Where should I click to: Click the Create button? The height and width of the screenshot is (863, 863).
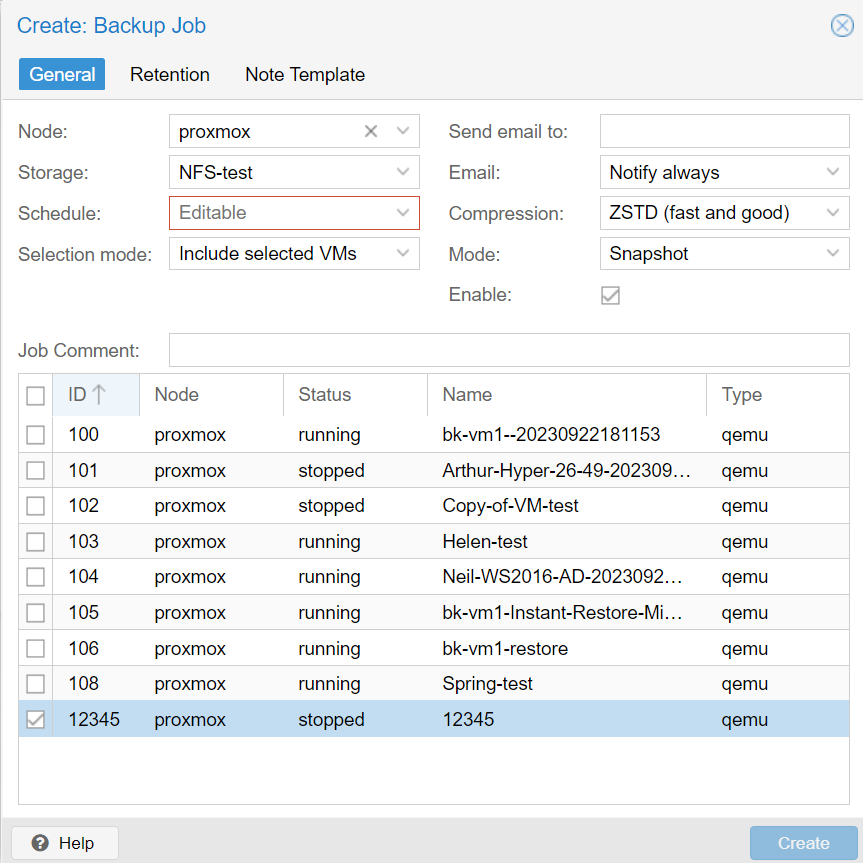(803, 843)
